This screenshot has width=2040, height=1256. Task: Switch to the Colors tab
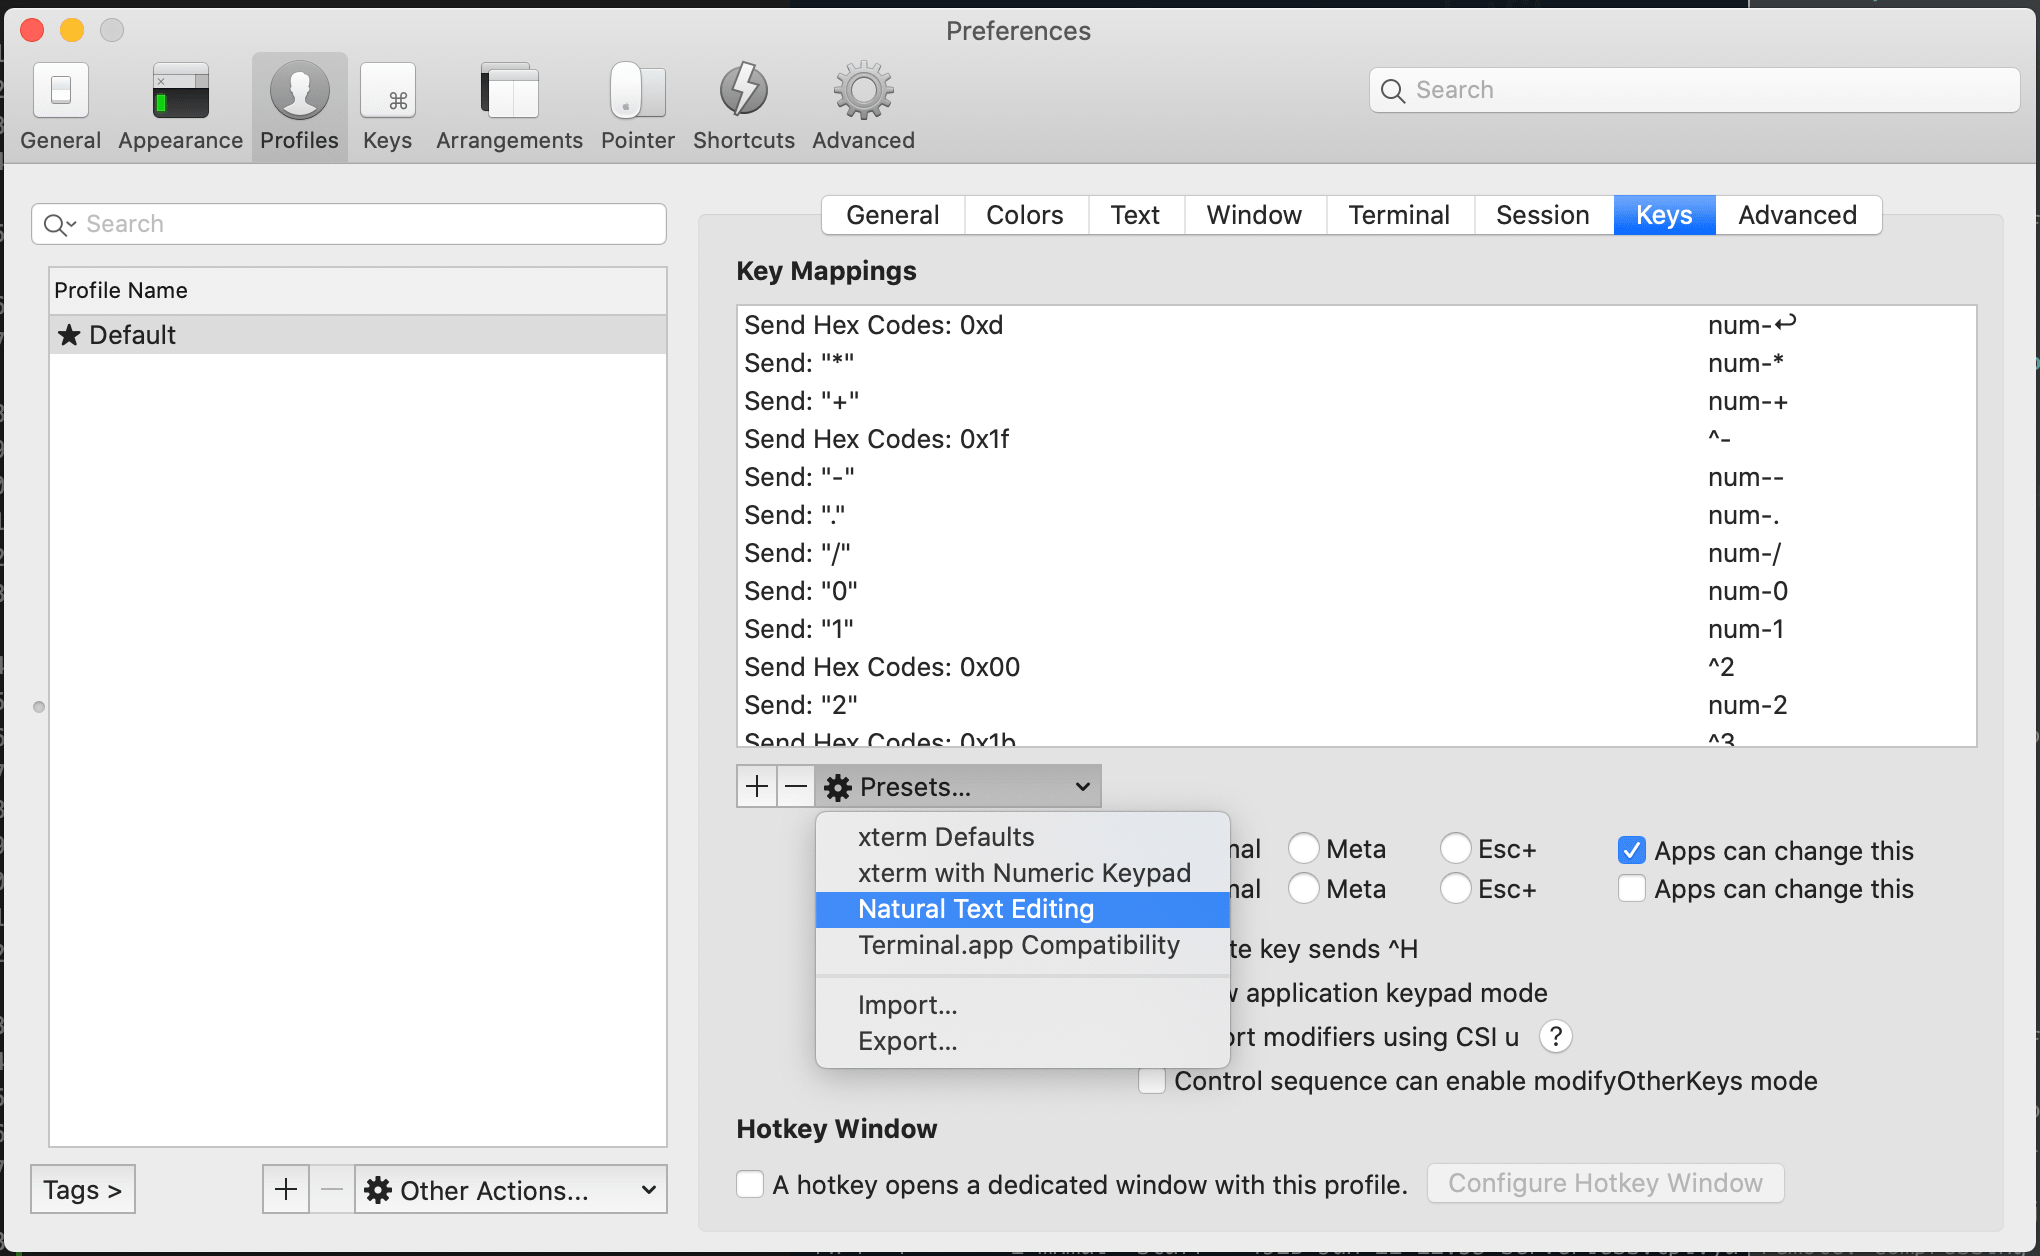tap(1024, 215)
